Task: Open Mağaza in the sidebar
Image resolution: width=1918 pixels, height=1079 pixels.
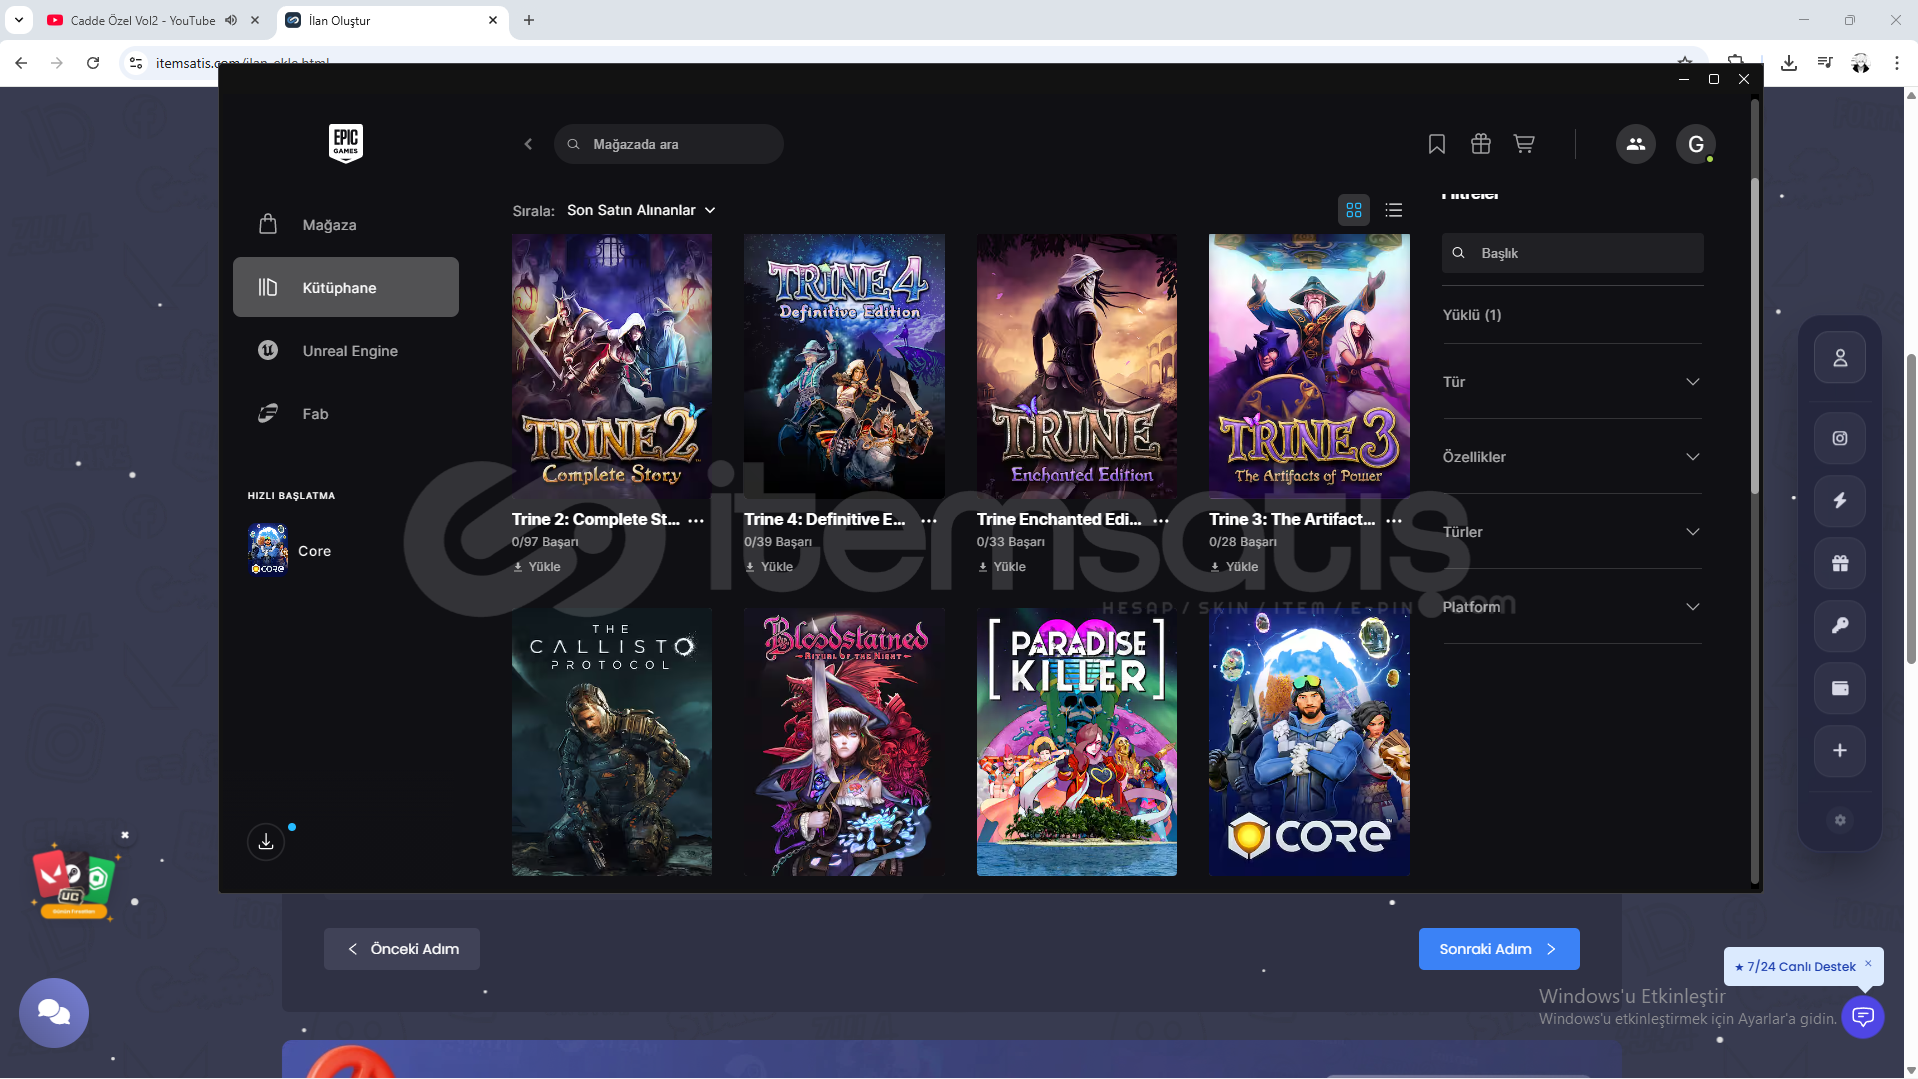Action: 346,225
